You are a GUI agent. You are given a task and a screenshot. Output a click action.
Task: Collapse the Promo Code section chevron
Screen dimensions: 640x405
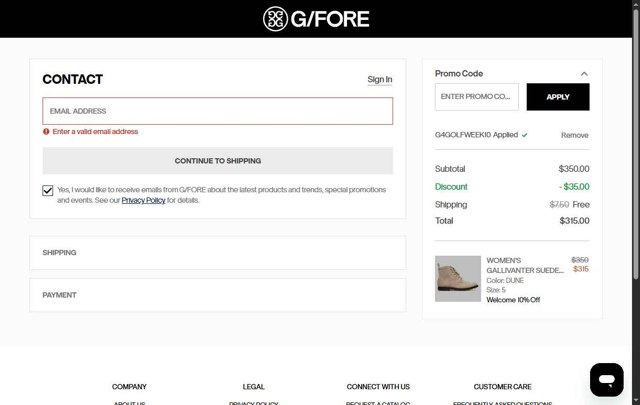click(584, 74)
